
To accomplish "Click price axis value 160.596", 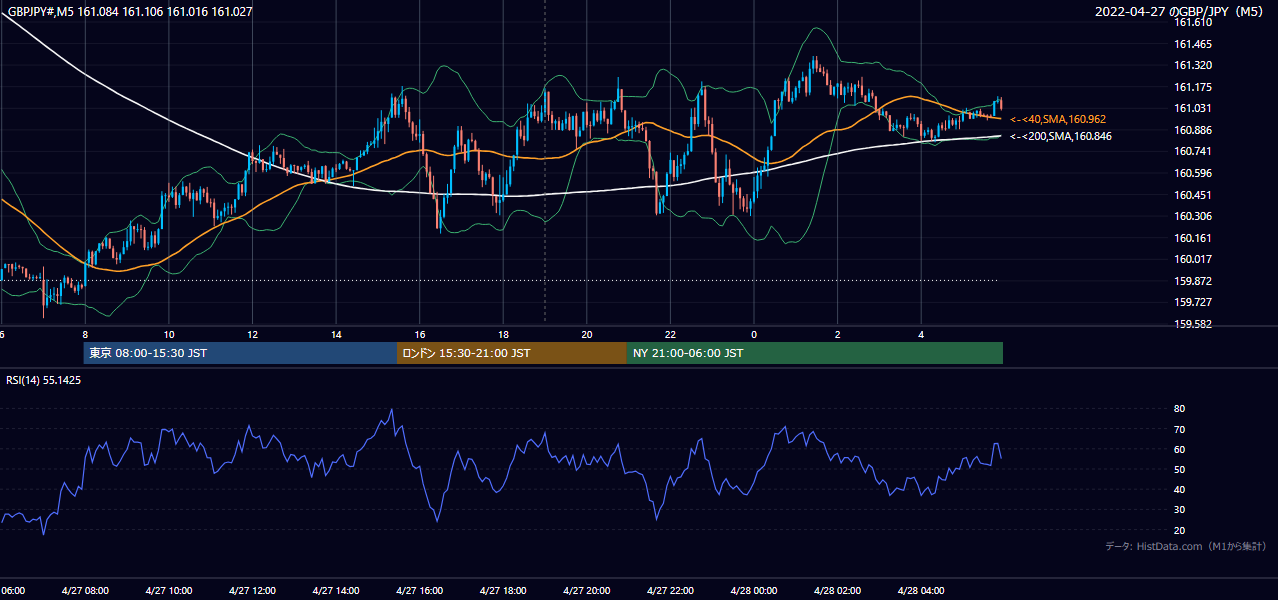I will 1192,173.
